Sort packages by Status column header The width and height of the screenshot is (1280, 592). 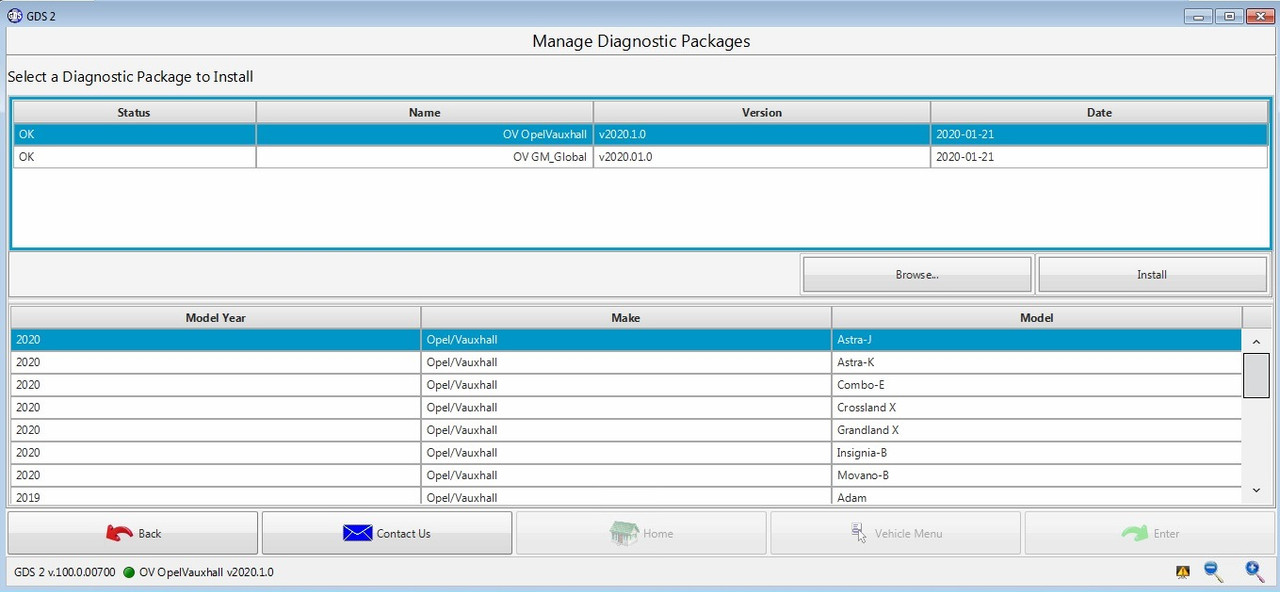[134, 112]
